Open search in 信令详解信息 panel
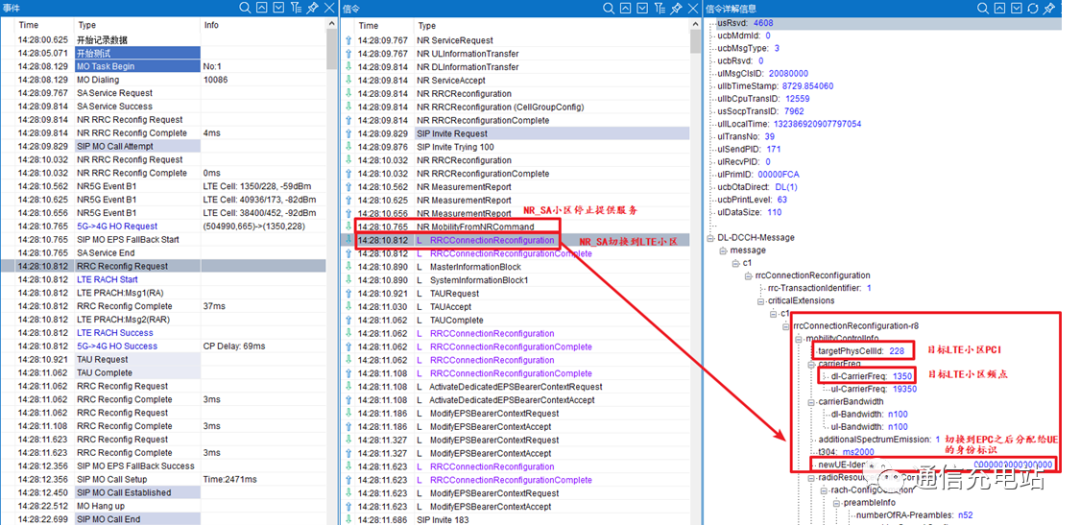The width and height of the screenshot is (1080, 525). point(983,8)
